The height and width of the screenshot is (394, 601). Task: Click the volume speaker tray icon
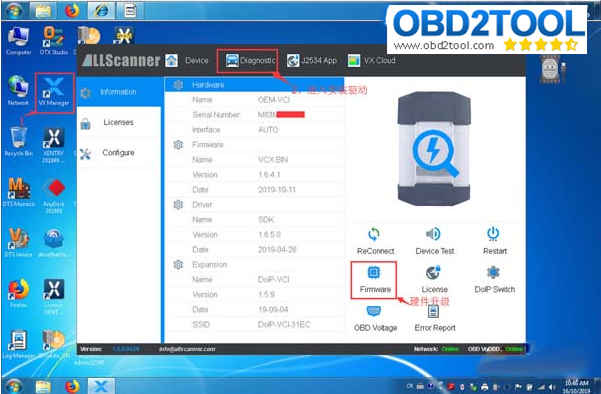(552, 387)
